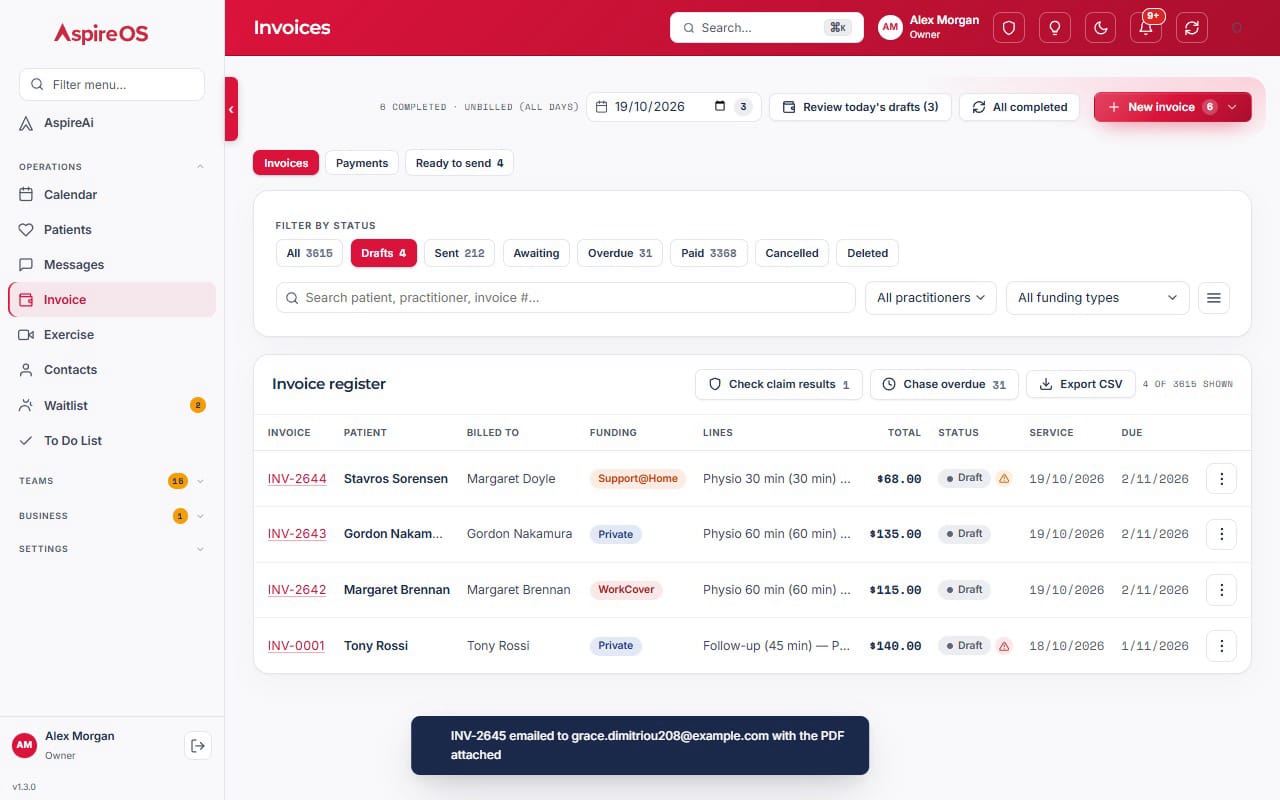
Task: Show All 3615 invoices filter
Action: click(310, 253)
